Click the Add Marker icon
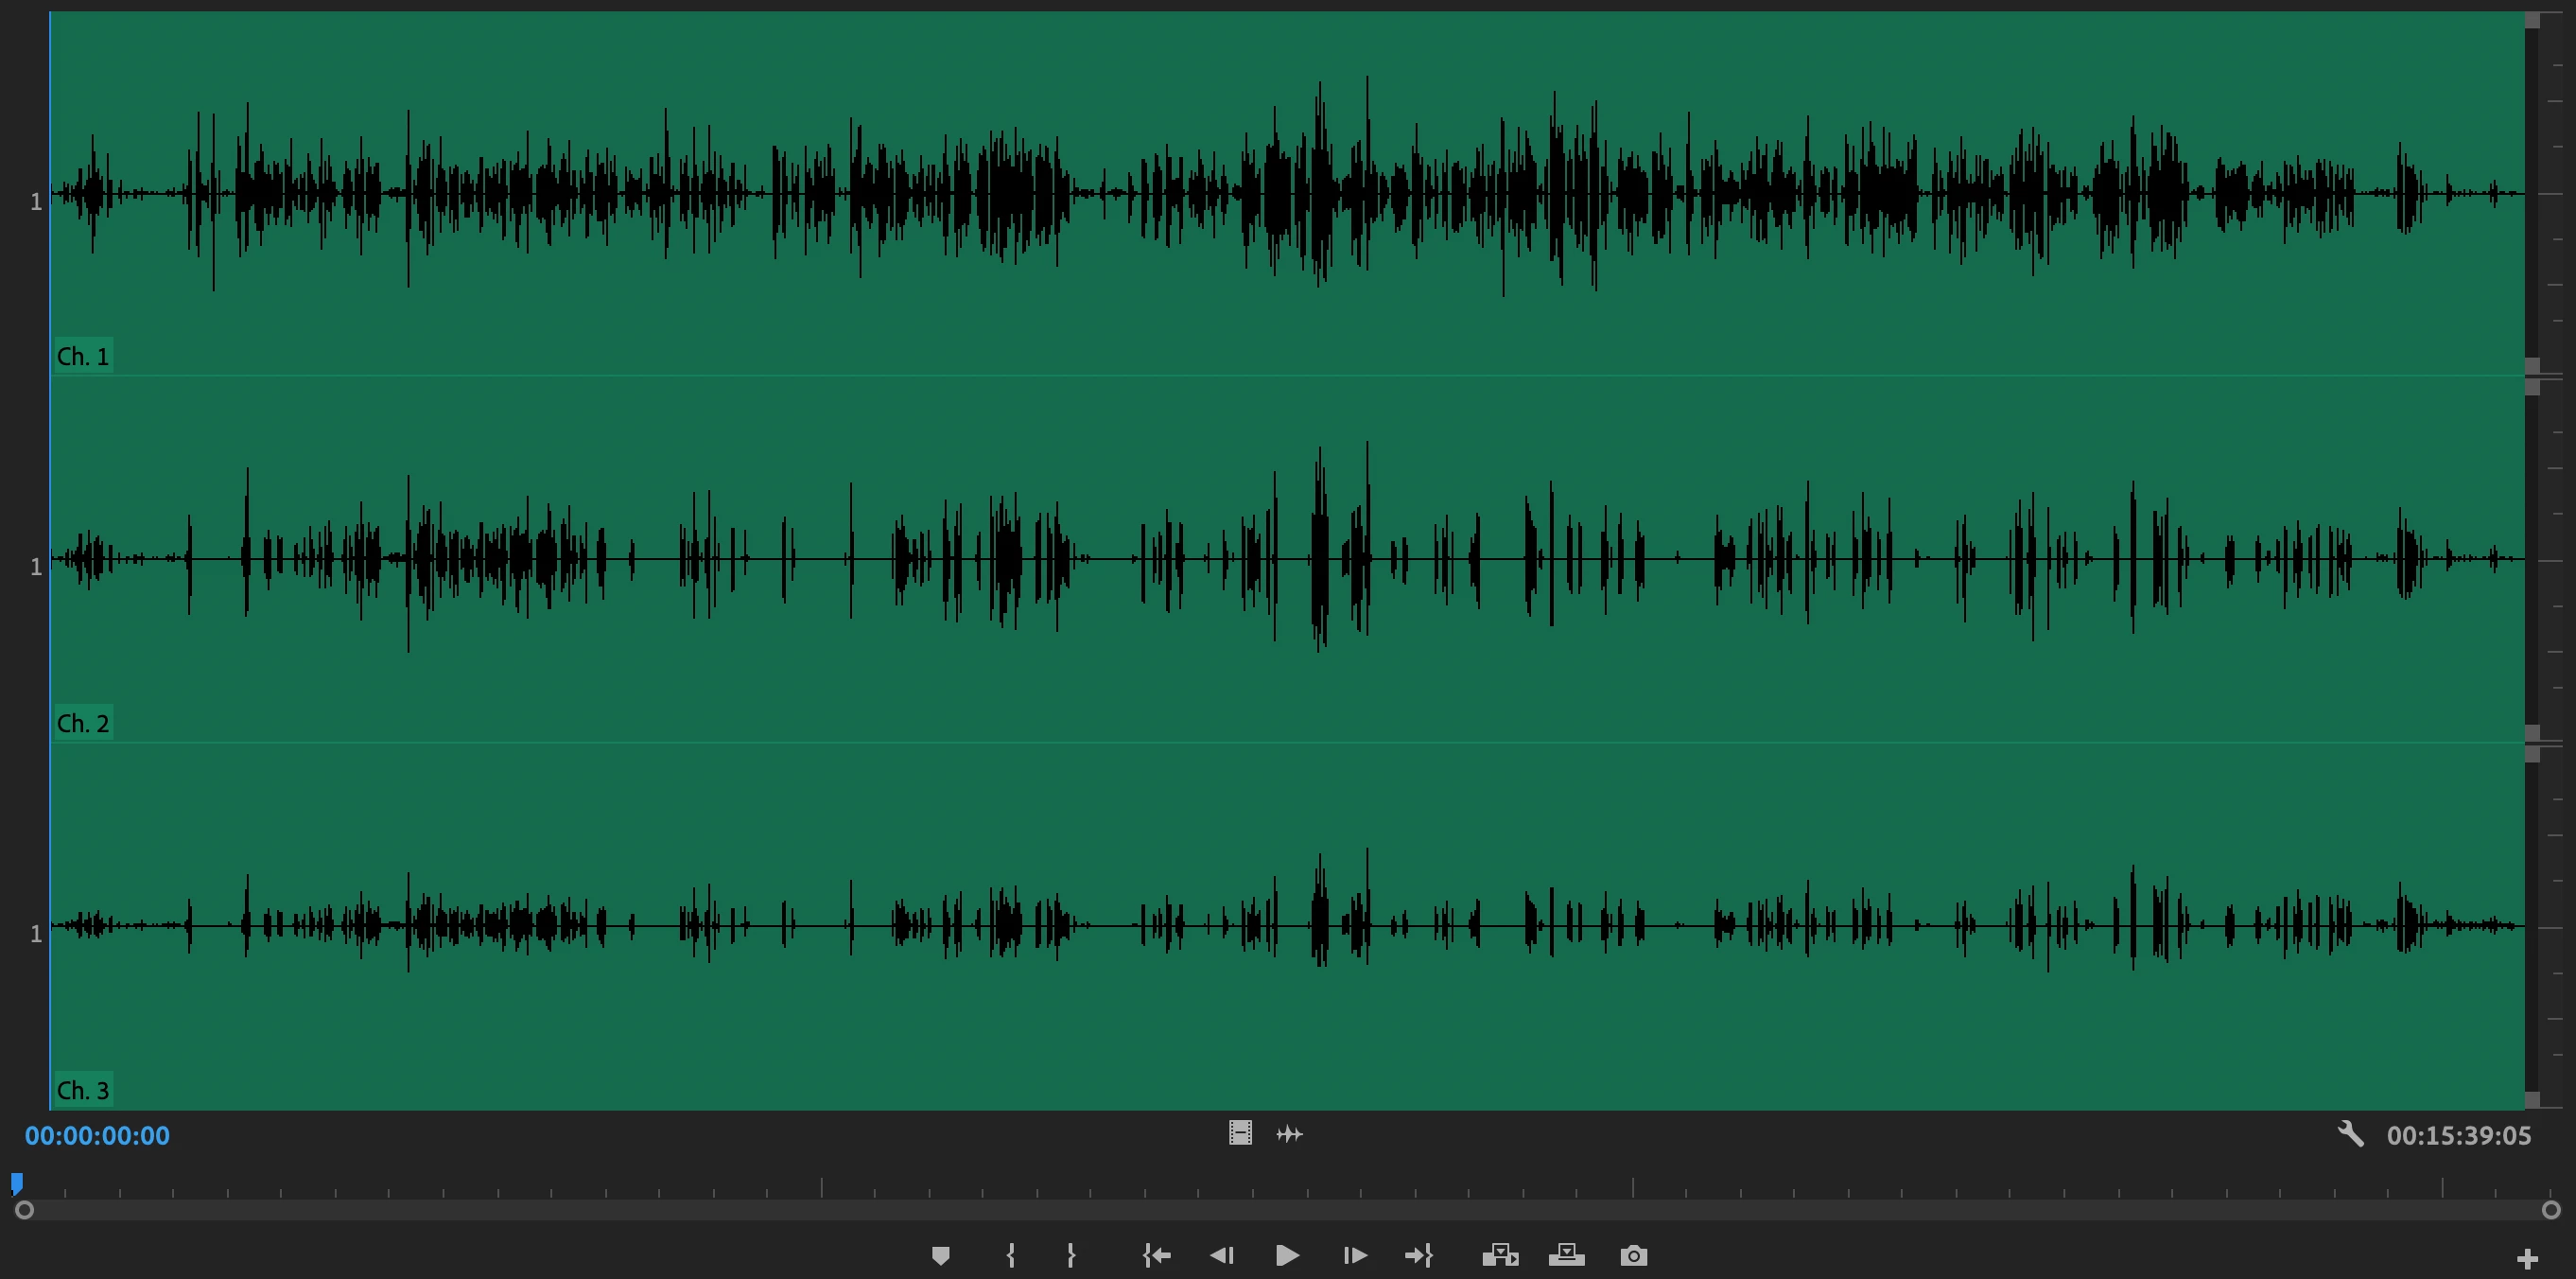Image resolution: width=2576 pixels, height=1279 pixels. pyautogui.click(x=940, y=1255)
